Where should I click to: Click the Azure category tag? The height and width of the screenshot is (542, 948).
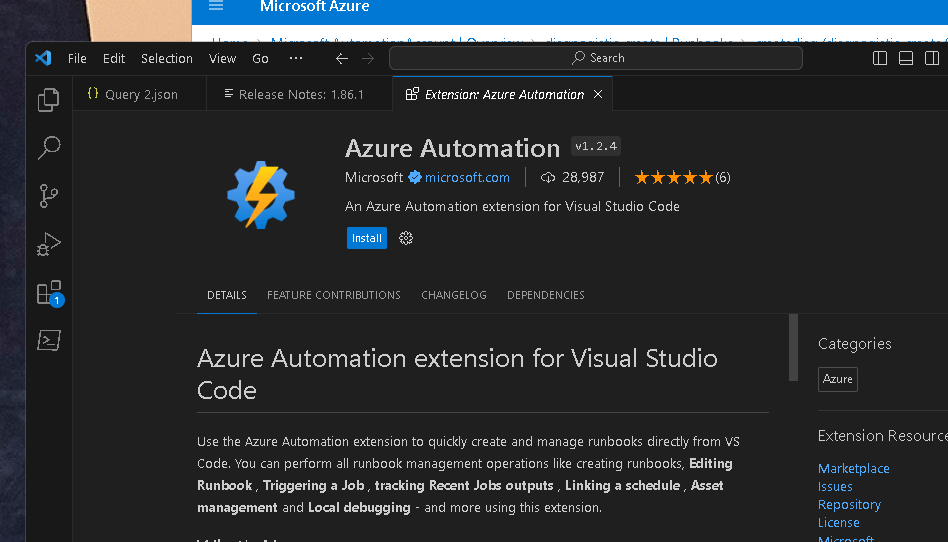coord(838,379)
